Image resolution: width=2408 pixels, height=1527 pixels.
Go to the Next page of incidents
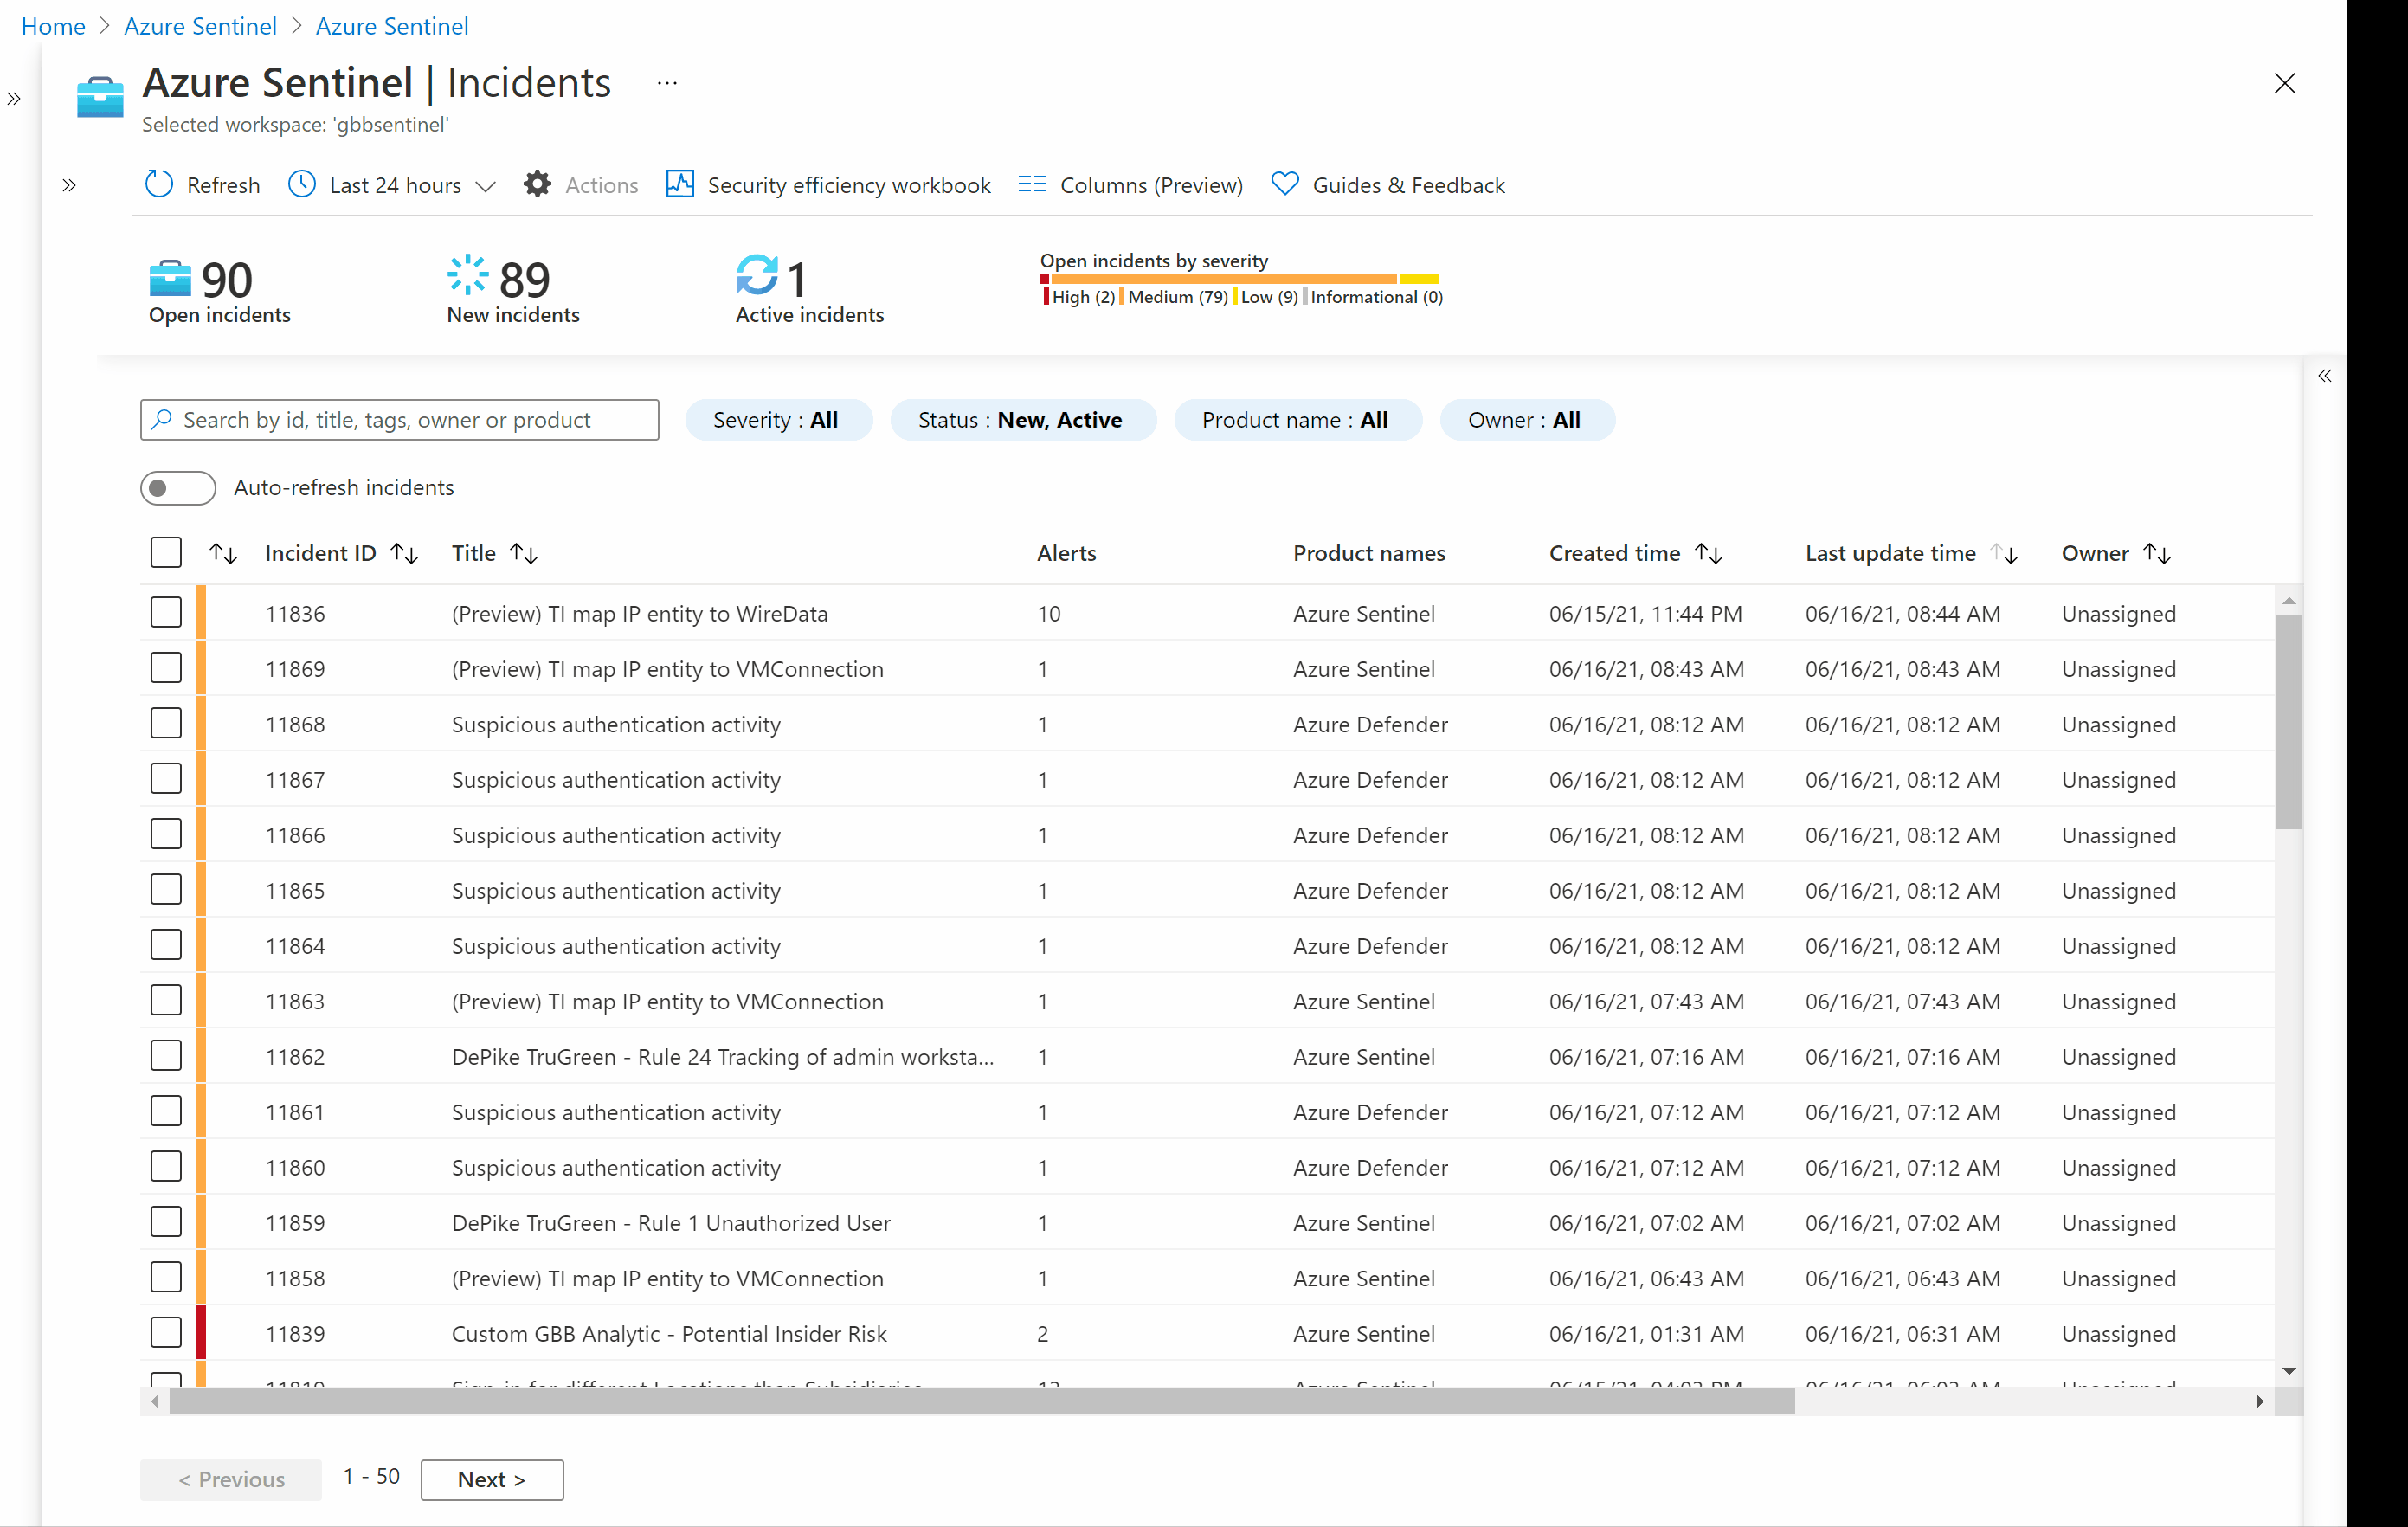(x=491, y=1479)
